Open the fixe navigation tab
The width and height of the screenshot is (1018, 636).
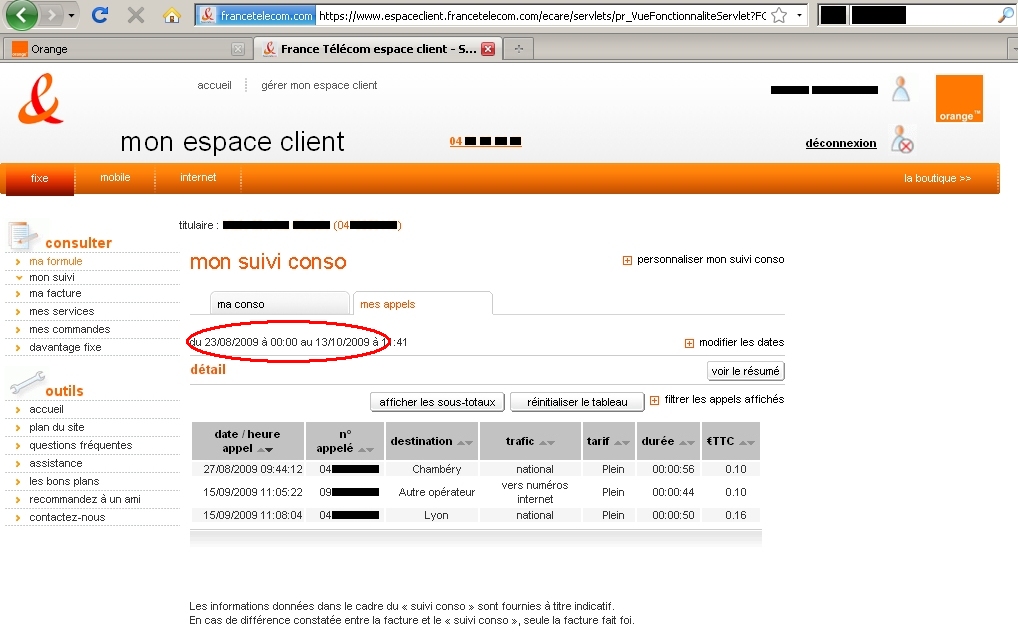point(40,178)
